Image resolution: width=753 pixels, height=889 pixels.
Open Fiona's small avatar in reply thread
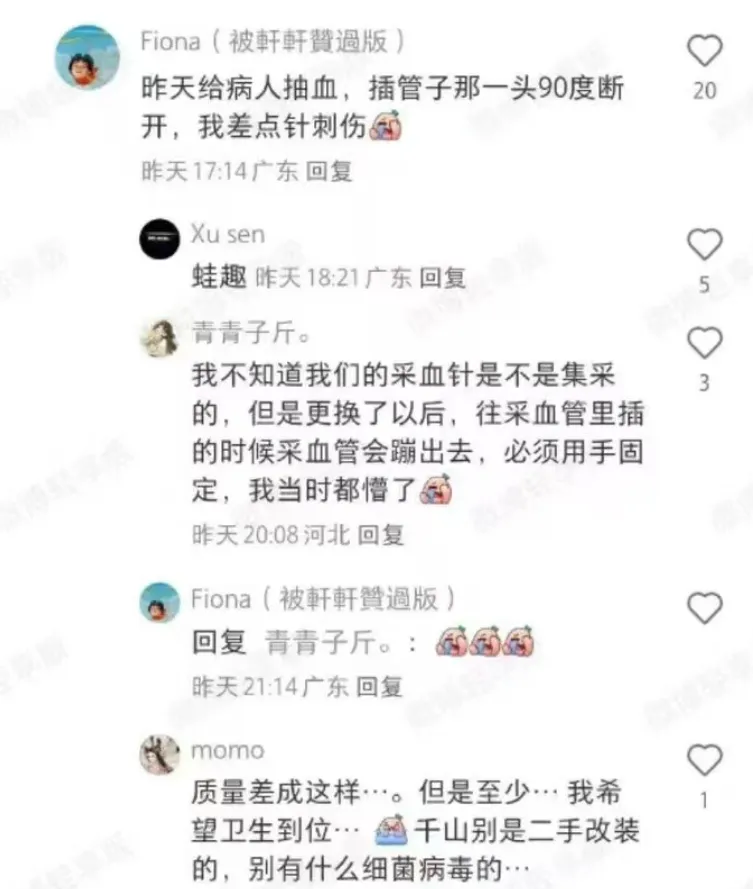[159, 602]
